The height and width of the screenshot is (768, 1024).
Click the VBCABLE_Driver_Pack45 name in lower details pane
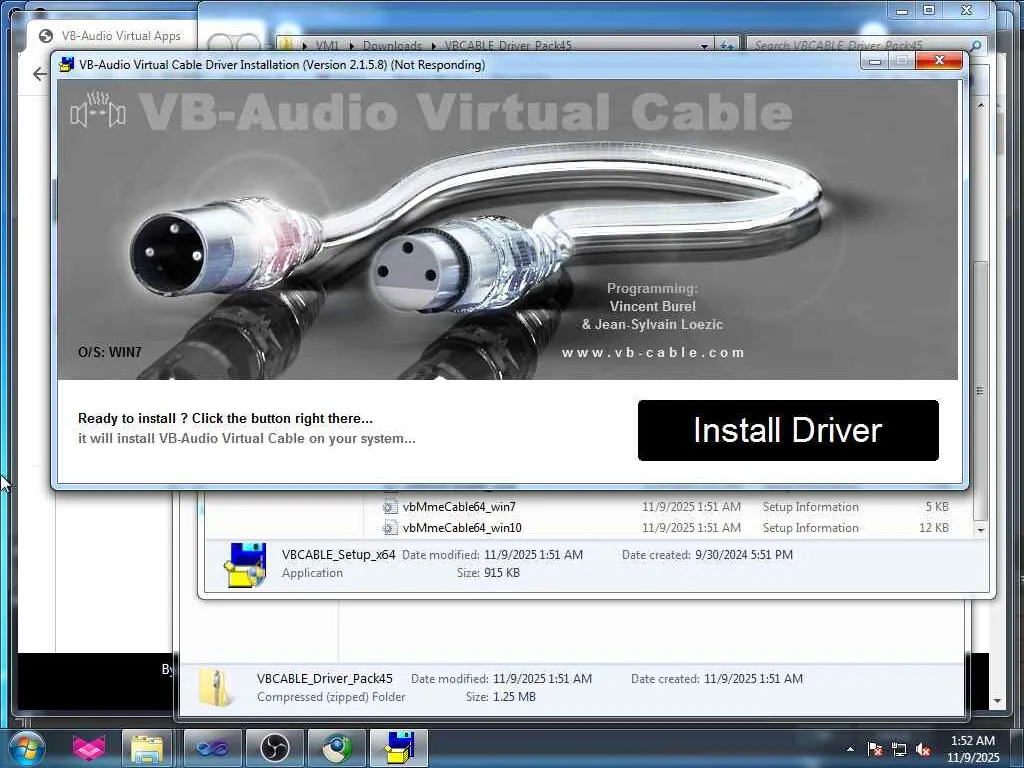tap(325, 679)
